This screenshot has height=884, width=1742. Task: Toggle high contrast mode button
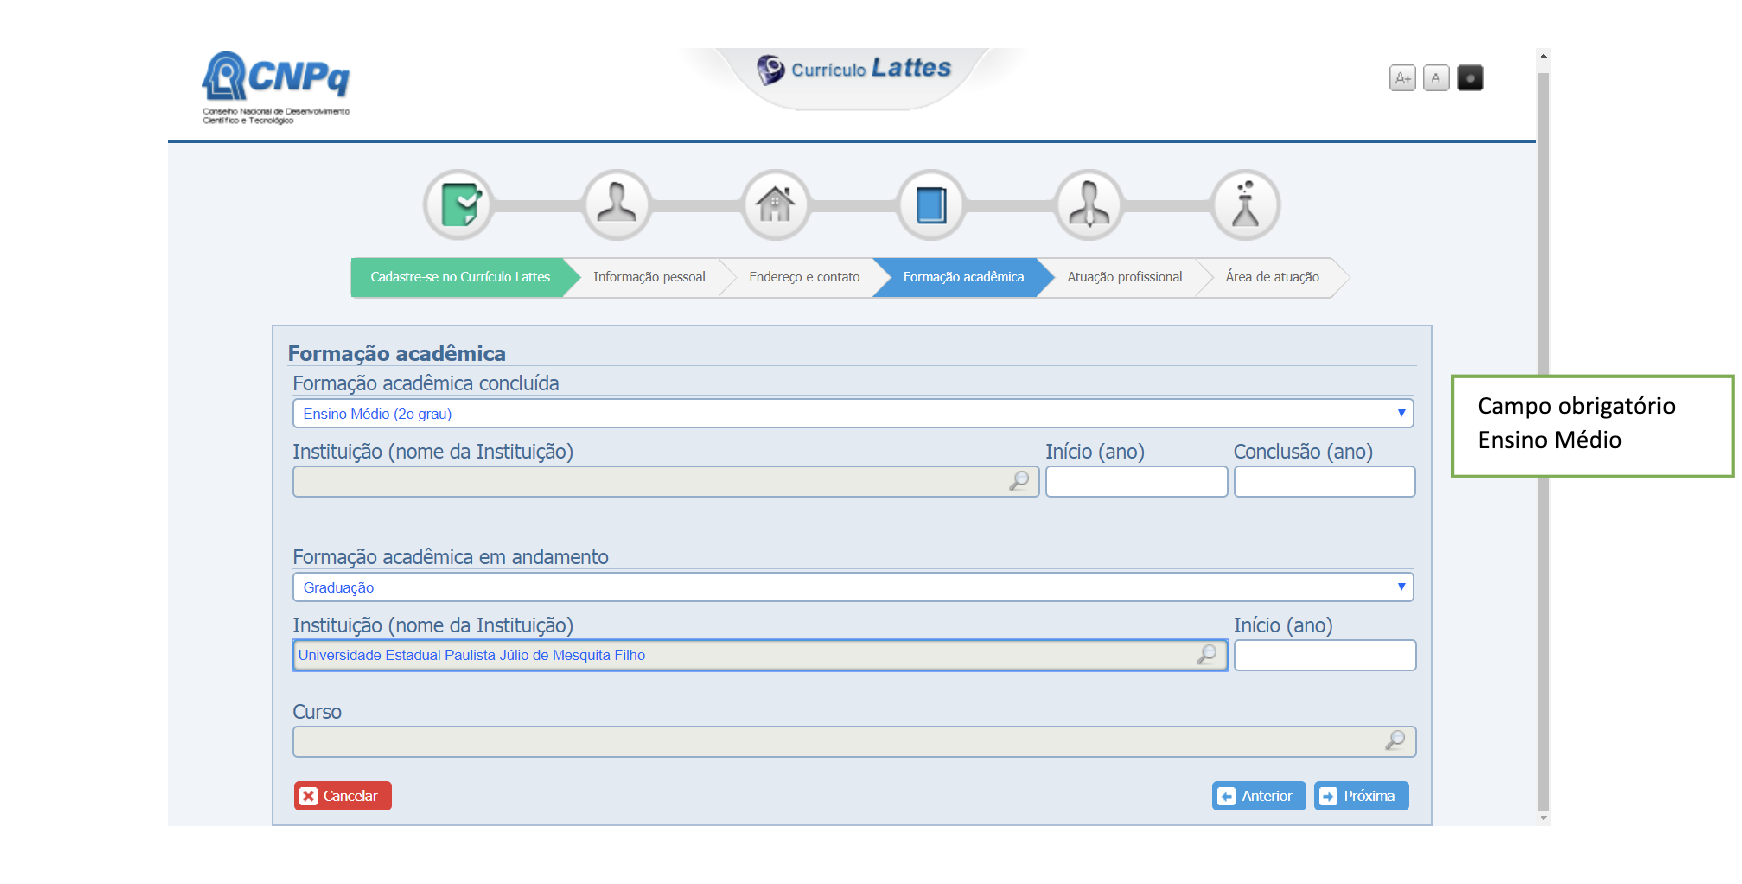click(x=1470, y=78)
